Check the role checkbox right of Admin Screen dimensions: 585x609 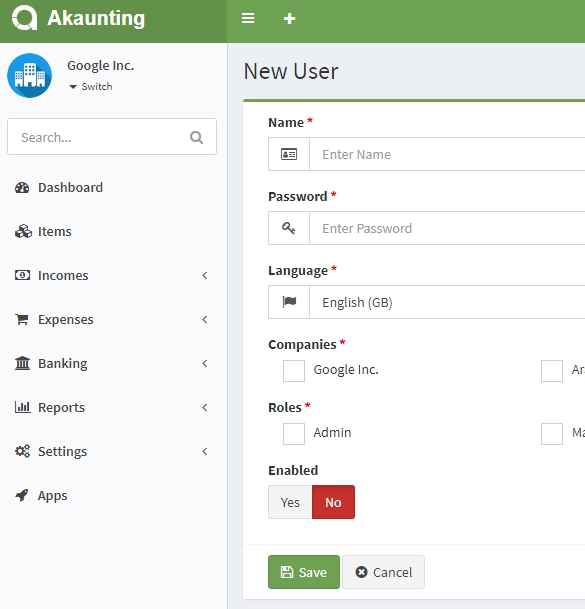552,434
